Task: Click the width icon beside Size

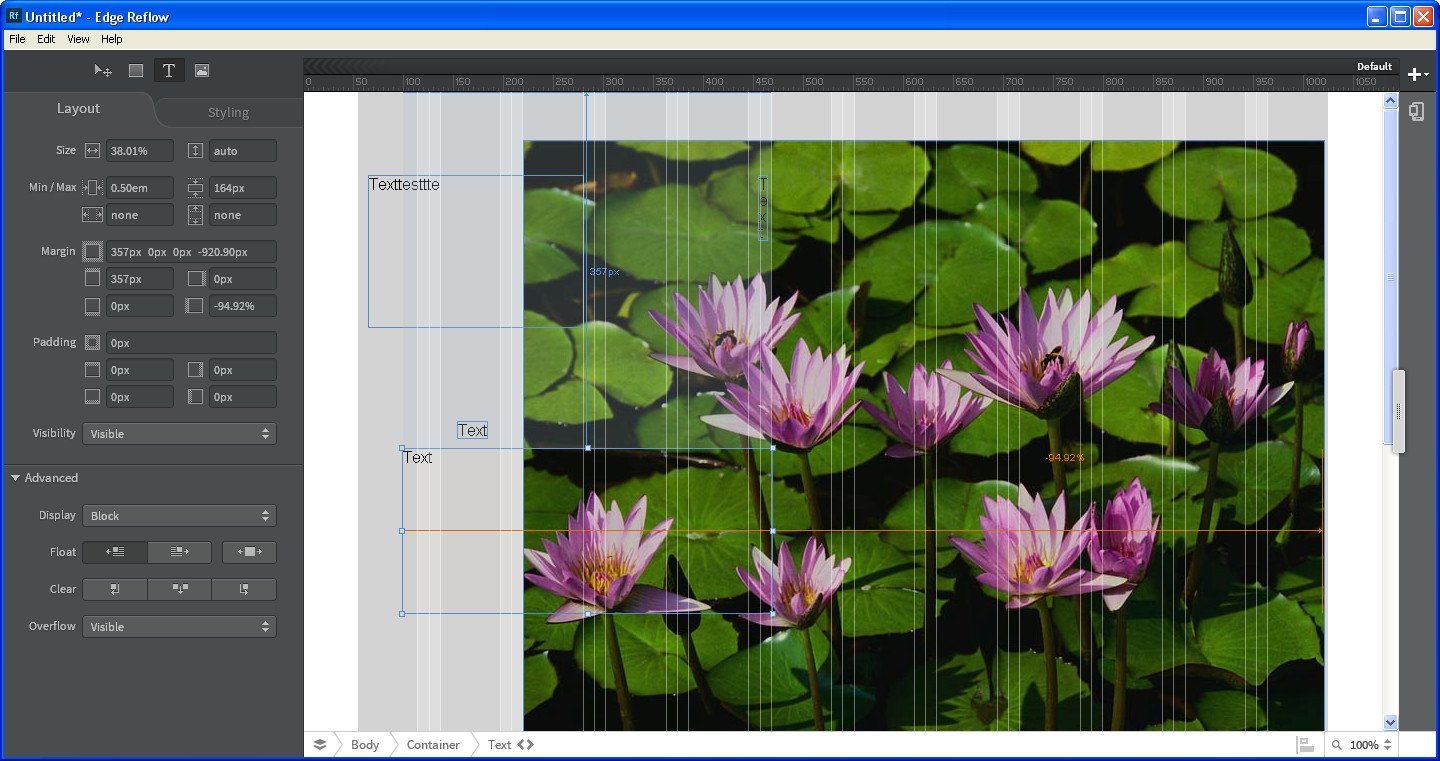Action: (93, 151)
